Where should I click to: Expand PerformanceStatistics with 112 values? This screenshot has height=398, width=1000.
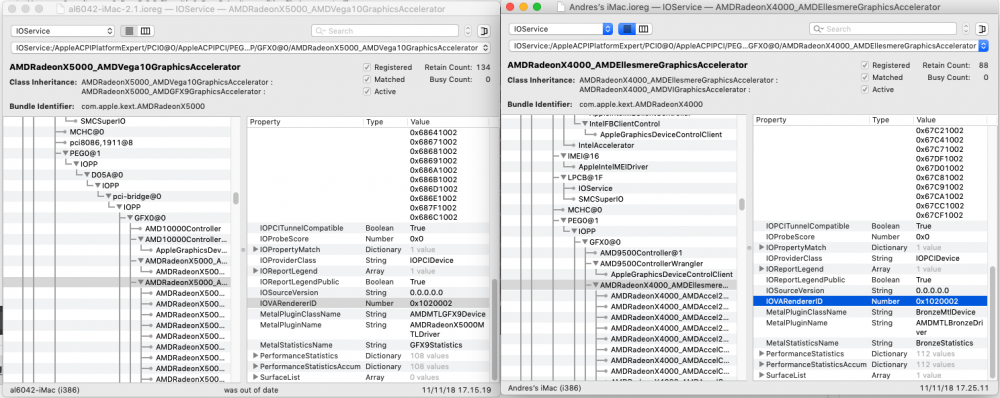point(762,353)
